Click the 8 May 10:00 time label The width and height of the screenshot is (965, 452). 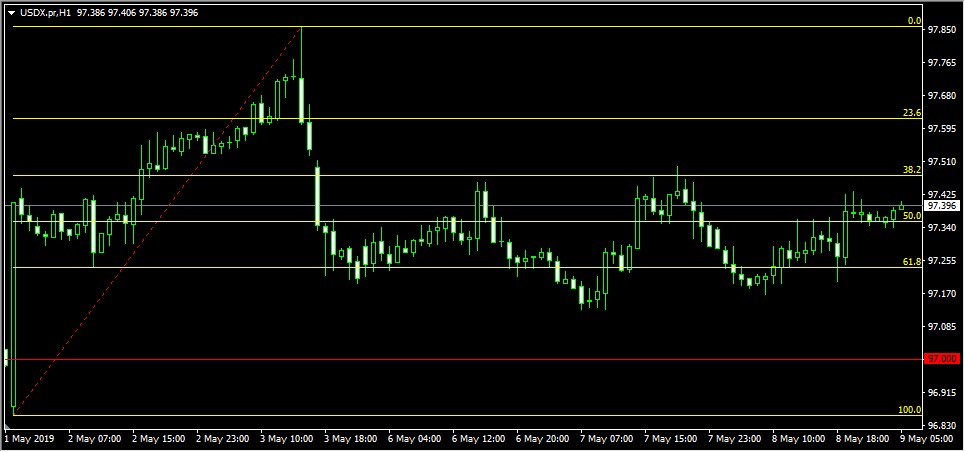(799, 439)
